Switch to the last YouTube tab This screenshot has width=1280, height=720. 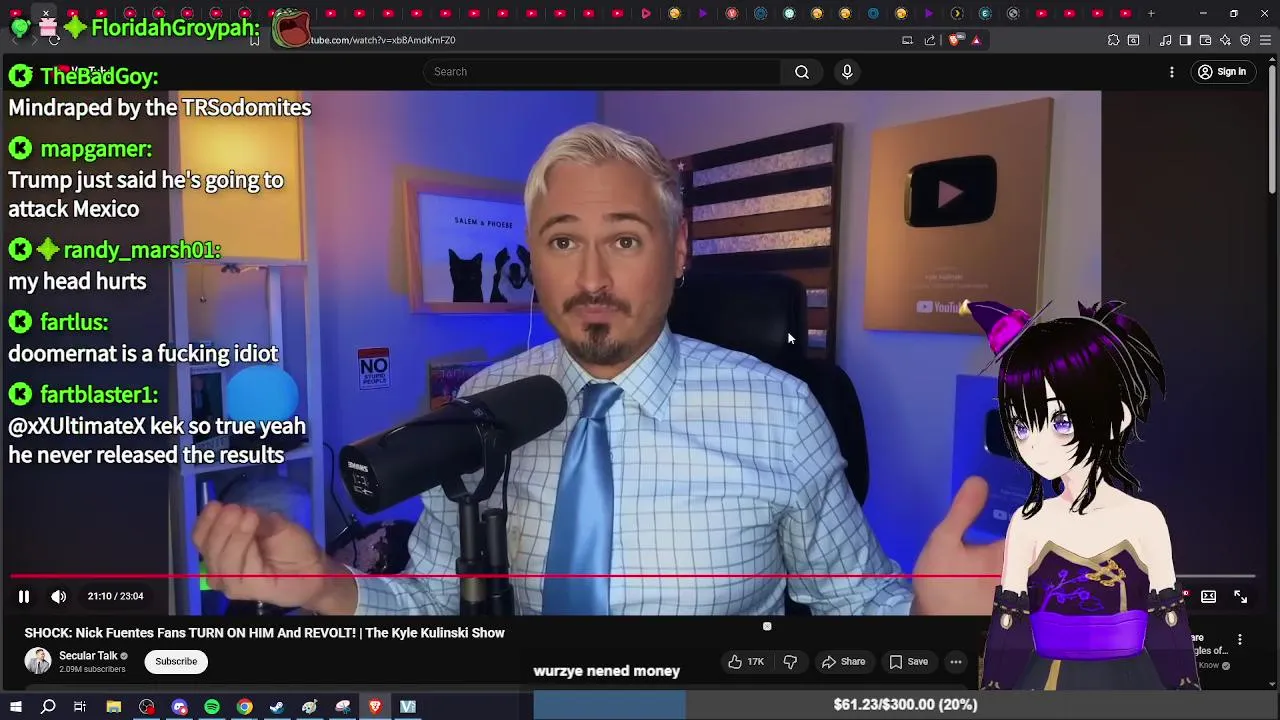[x=1125, y=13]
